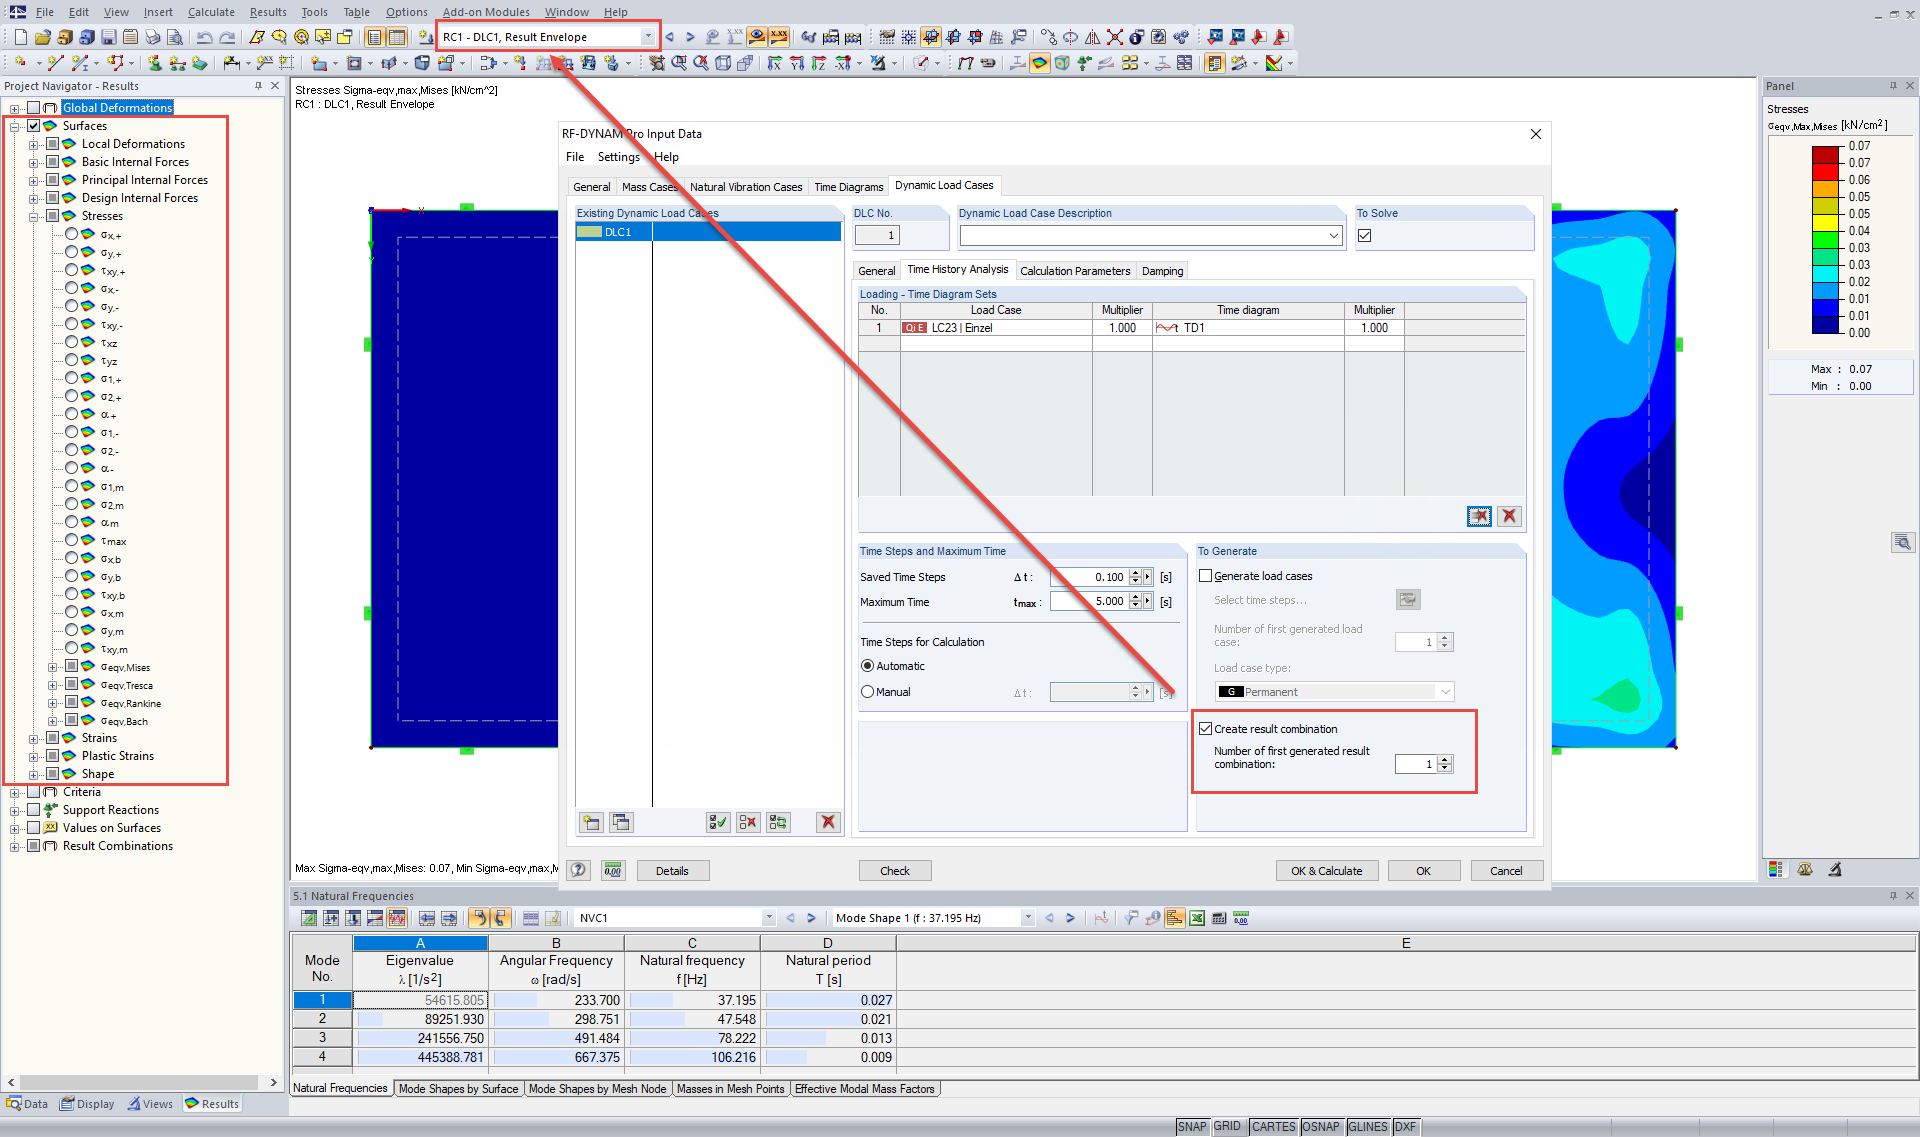
Task: Select the Manual time steps radio button
Action: pyautogui.click(x=867, y=691)
